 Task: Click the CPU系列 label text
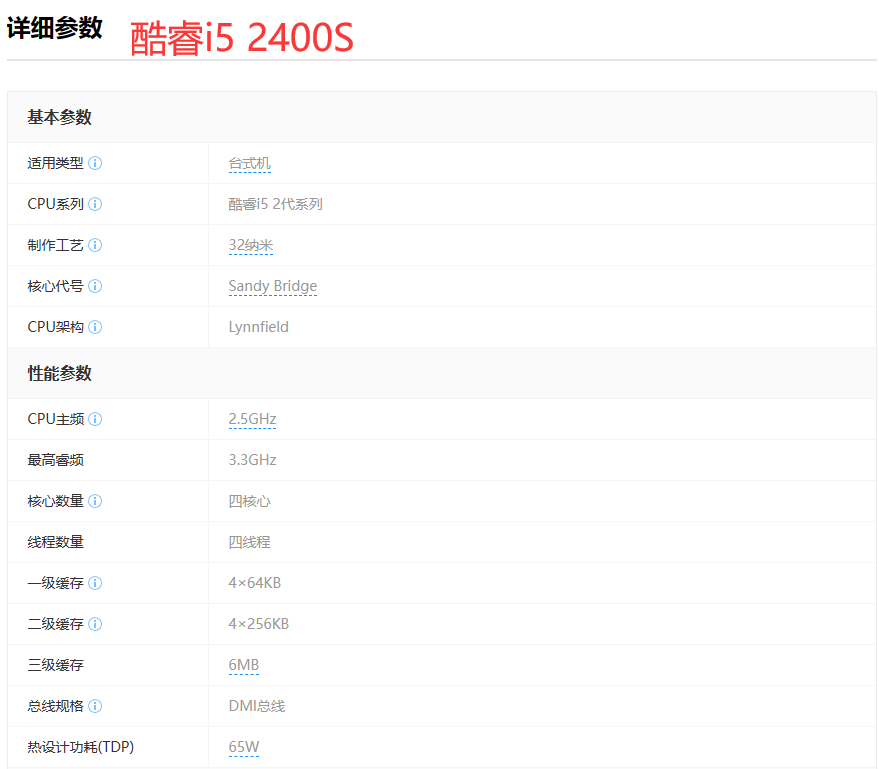55,204
